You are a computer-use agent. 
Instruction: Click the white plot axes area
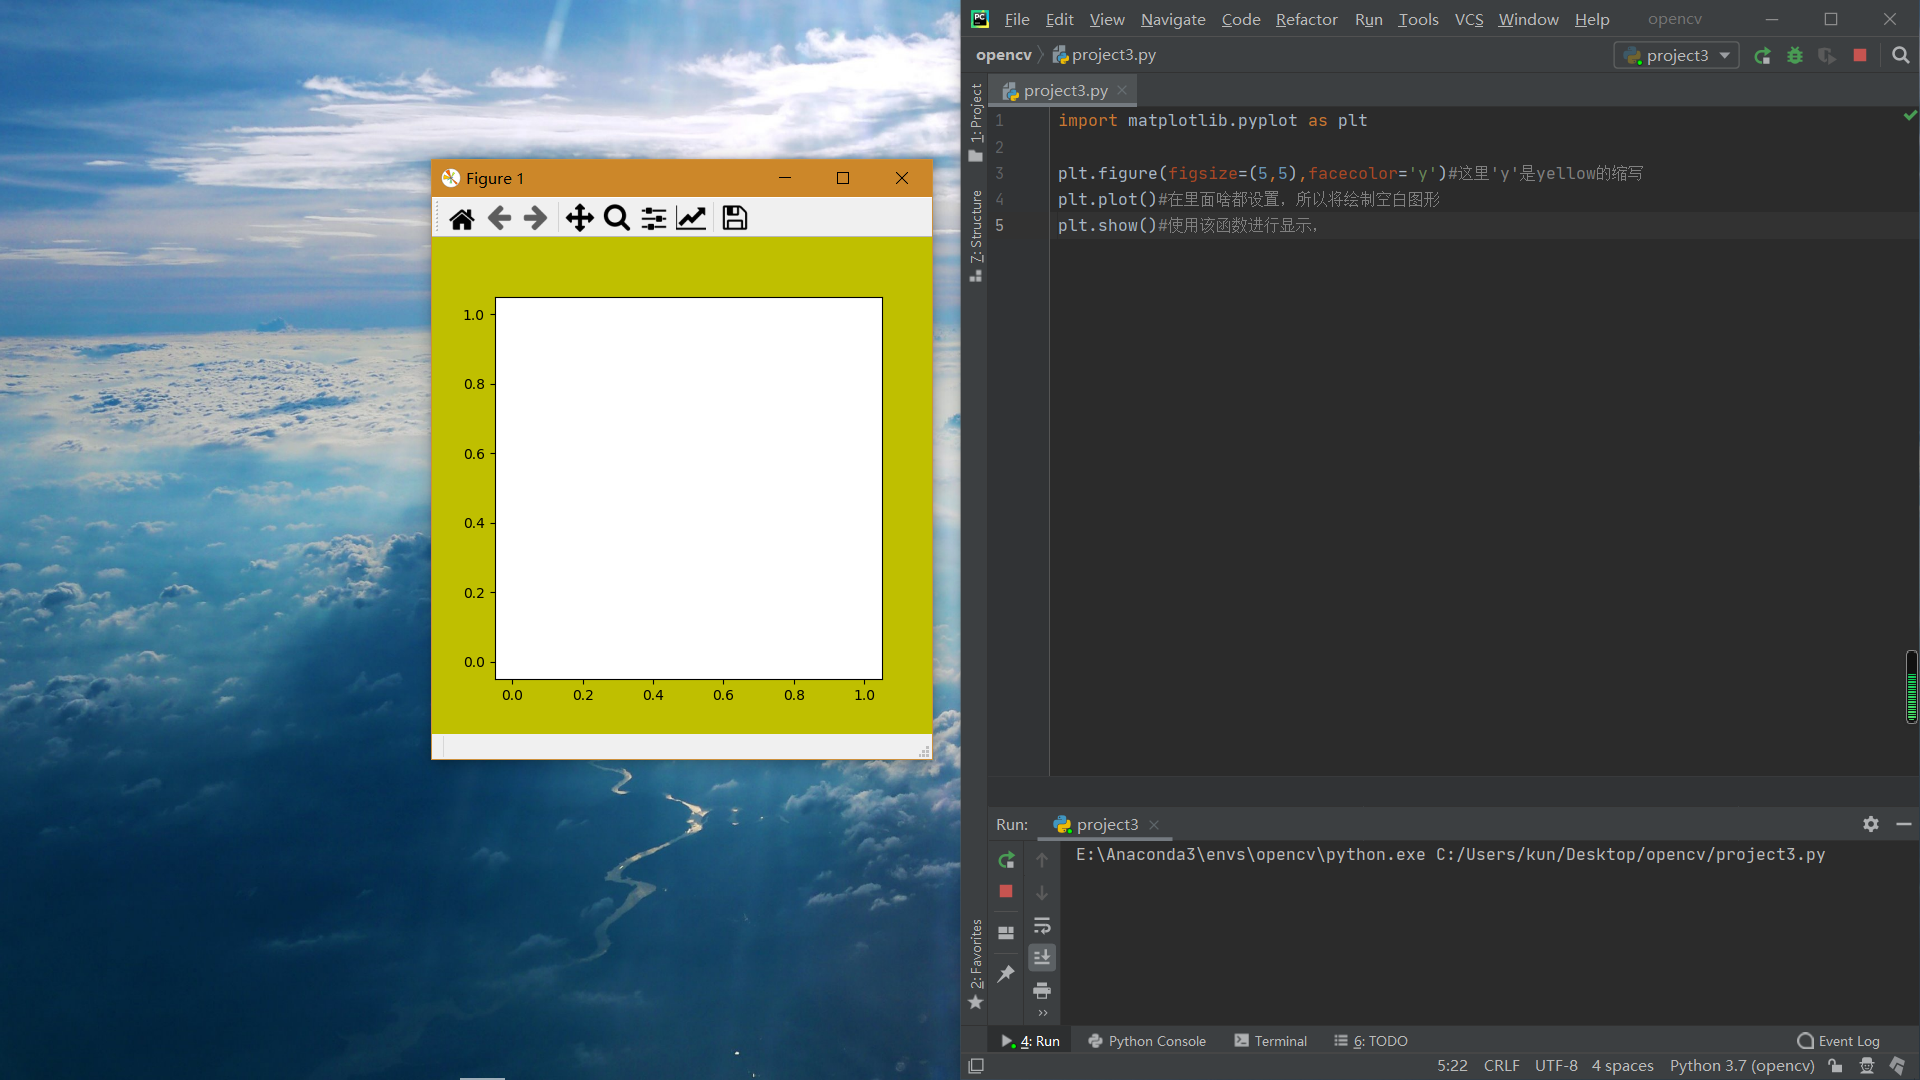[689, 488]
